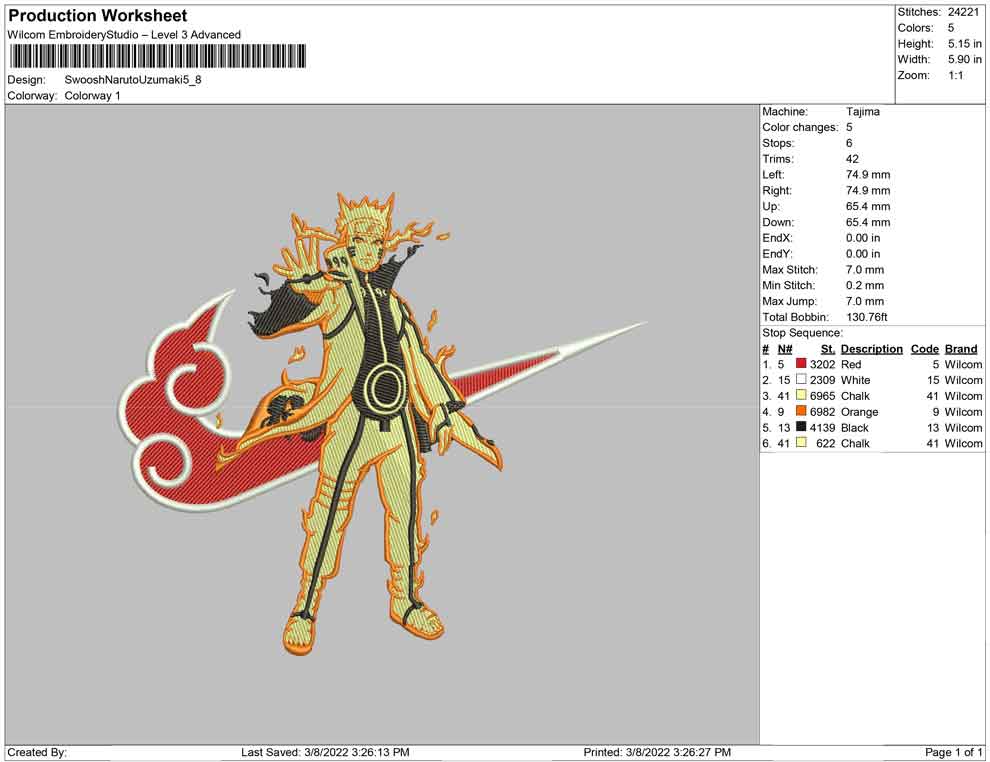Click the Machine value 'Tajima'
The height and width of the screenshot is (762, 990).
862,112
